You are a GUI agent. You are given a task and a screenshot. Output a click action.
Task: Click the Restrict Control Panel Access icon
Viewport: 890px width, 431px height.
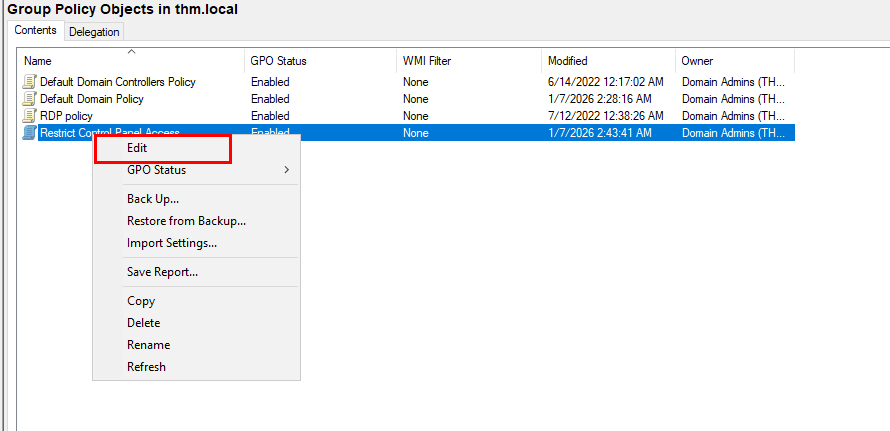pos(30,133)
